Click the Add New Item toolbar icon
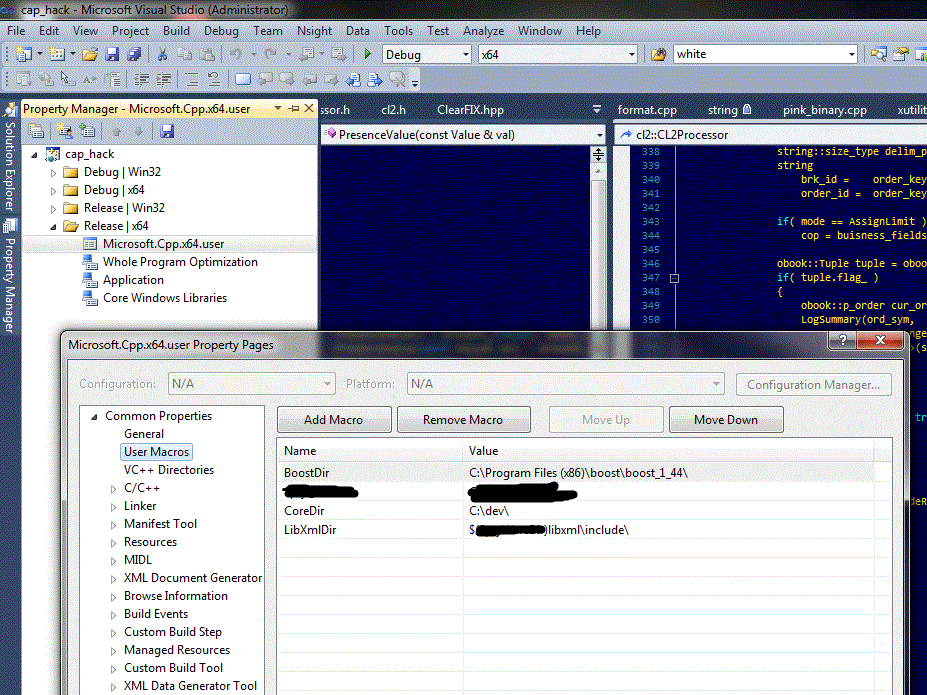 (x=57, y=54)
